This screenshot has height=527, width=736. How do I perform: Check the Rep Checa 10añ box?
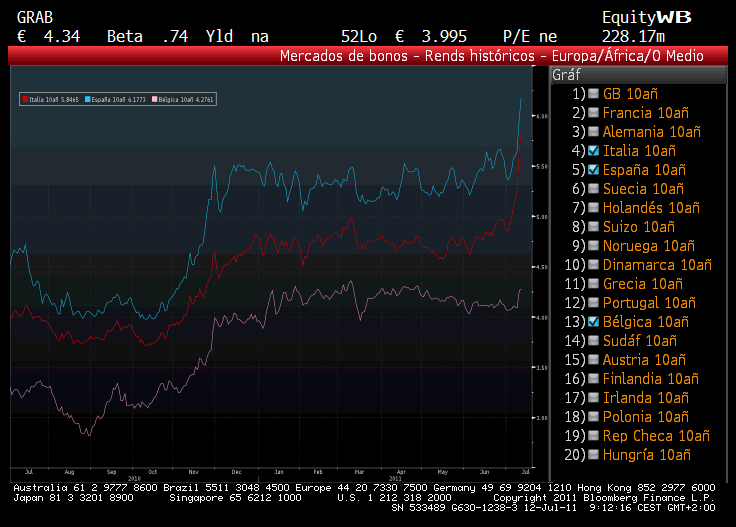(x=593, y=435)
